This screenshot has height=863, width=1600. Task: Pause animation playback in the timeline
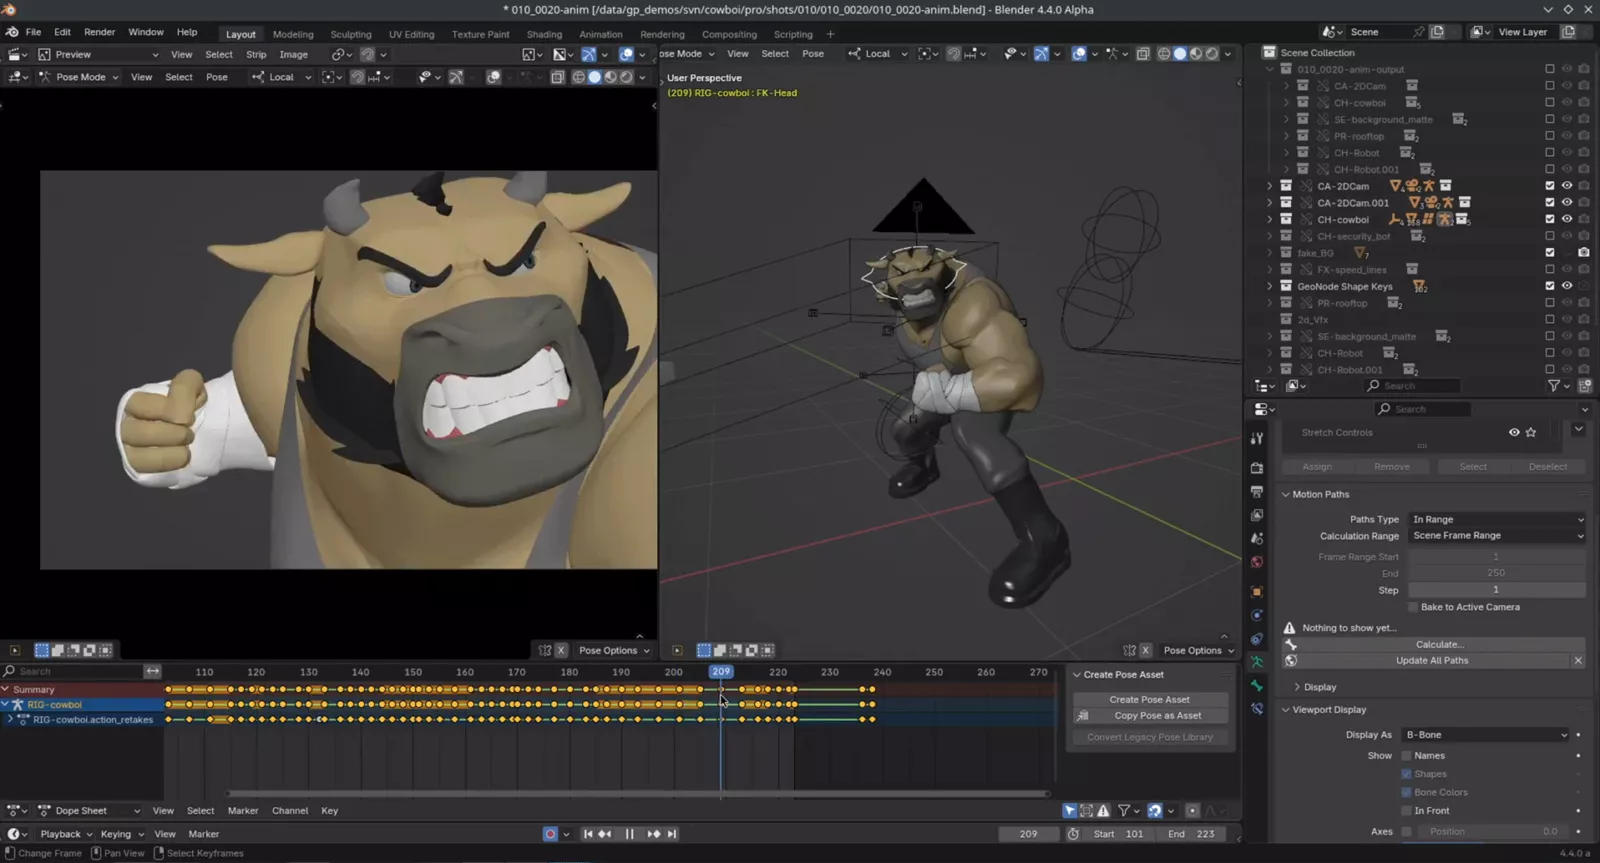(629, 834)
